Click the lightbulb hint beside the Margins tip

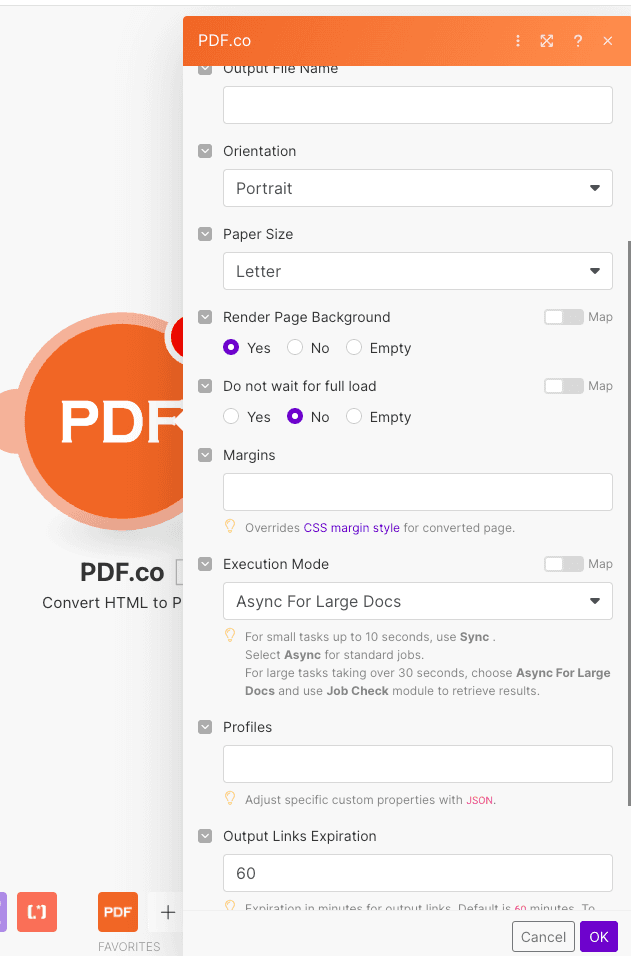click(x=230, y=525)
